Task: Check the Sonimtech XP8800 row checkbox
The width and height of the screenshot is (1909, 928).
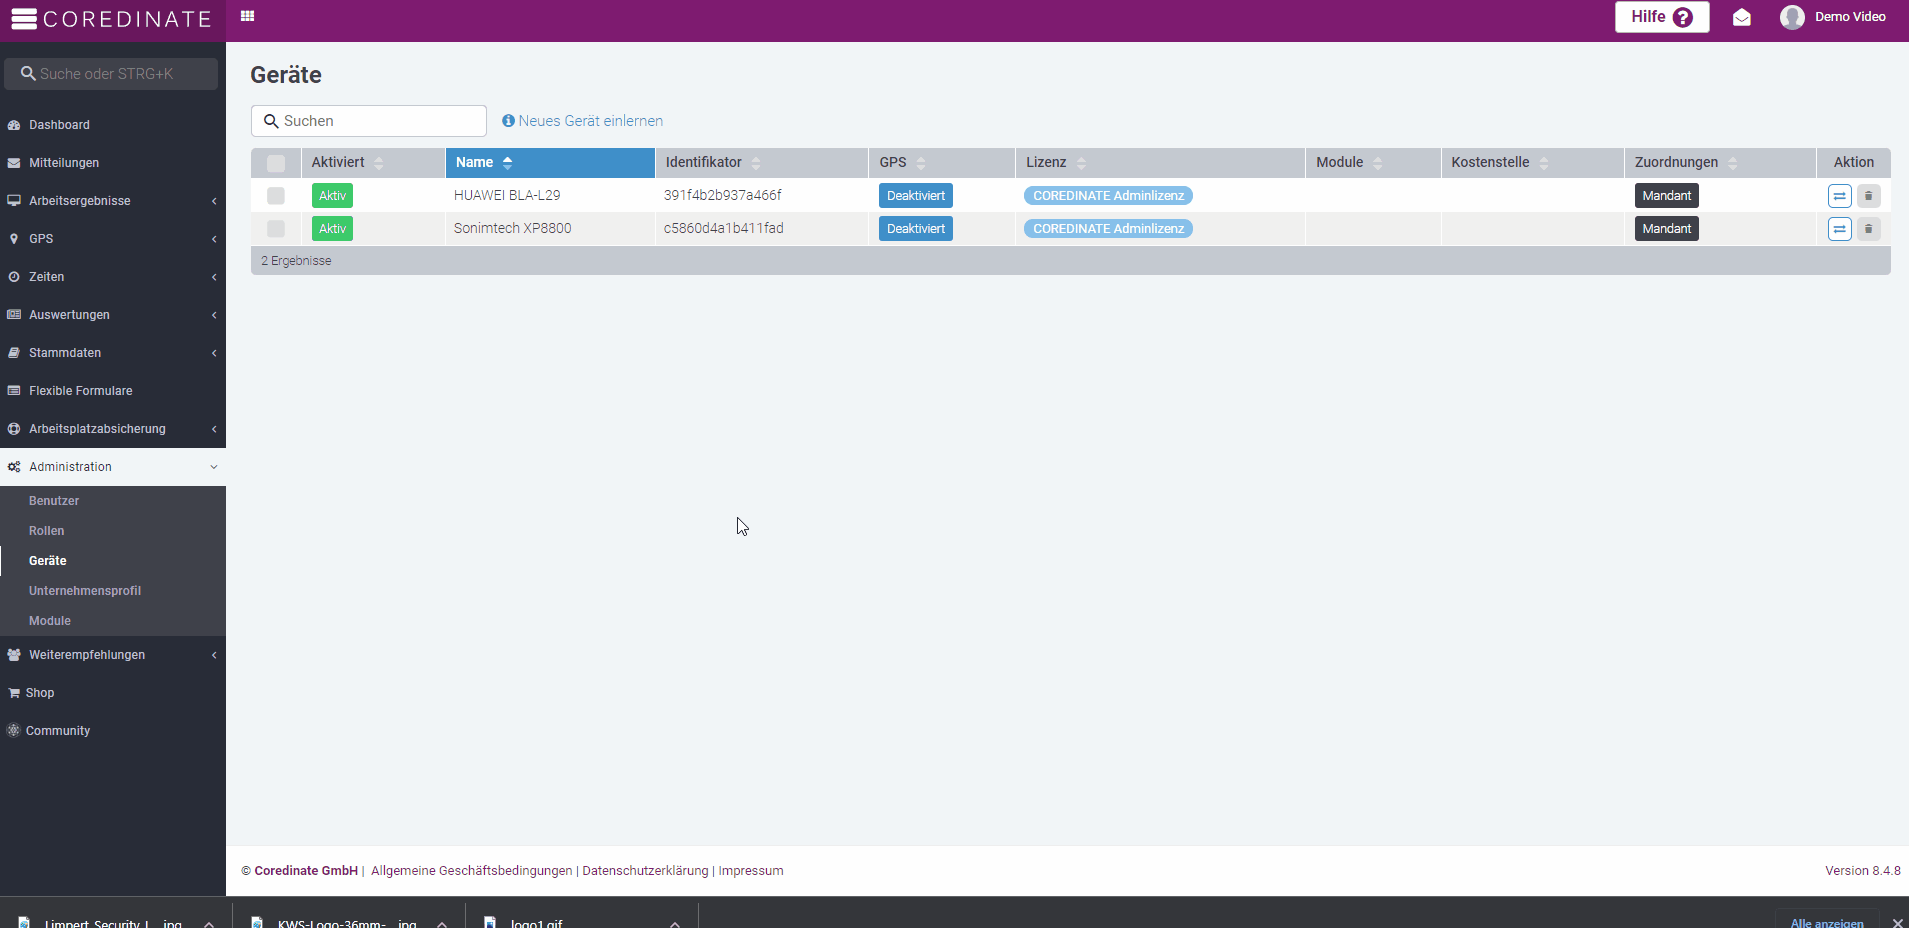Action: point(276,229)
